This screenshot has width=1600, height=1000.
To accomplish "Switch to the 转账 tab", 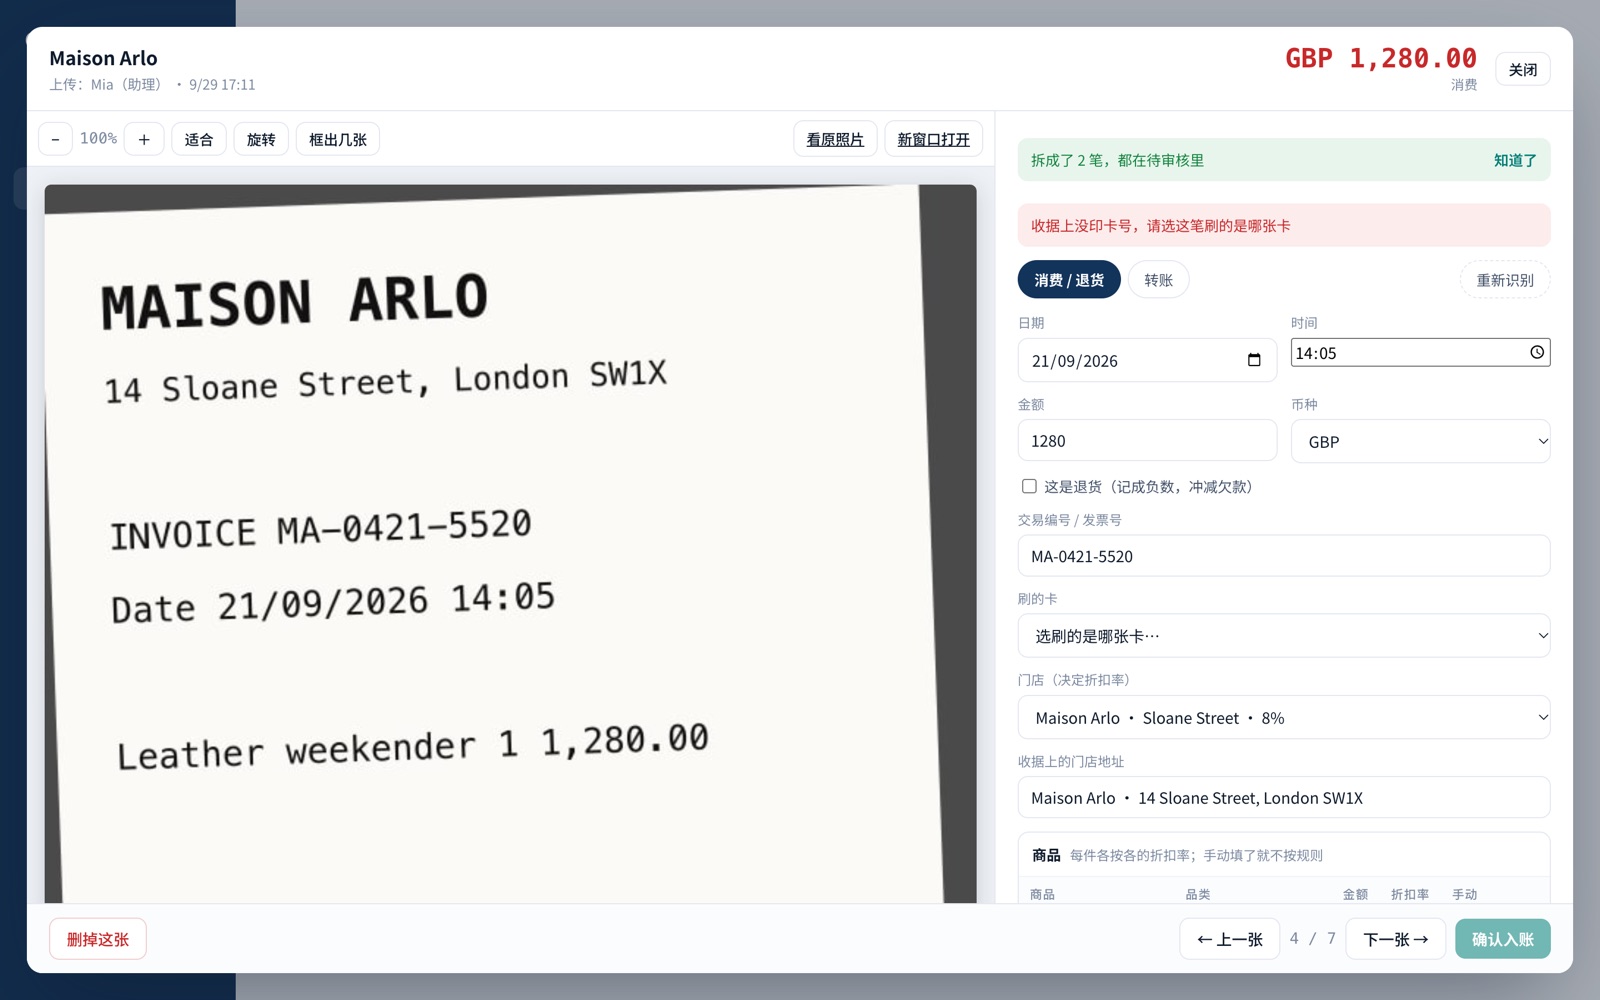I will (1158, 279).
